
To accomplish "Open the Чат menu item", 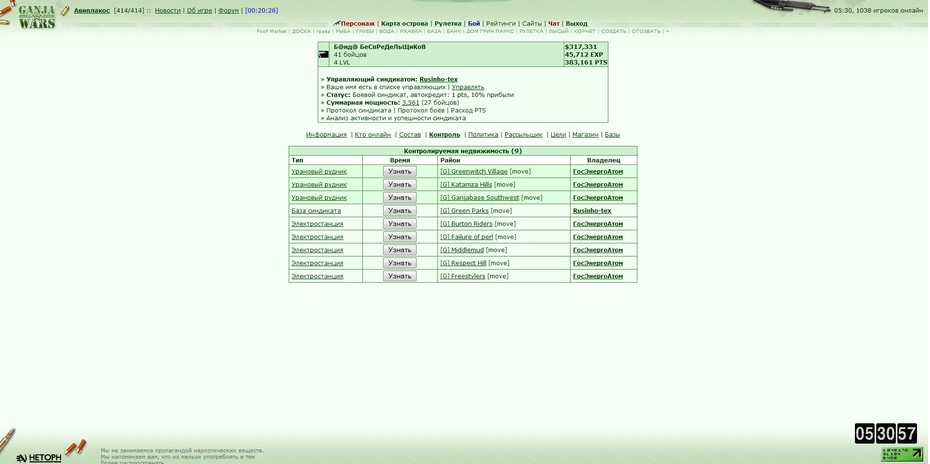I will [x=554, y=24].
